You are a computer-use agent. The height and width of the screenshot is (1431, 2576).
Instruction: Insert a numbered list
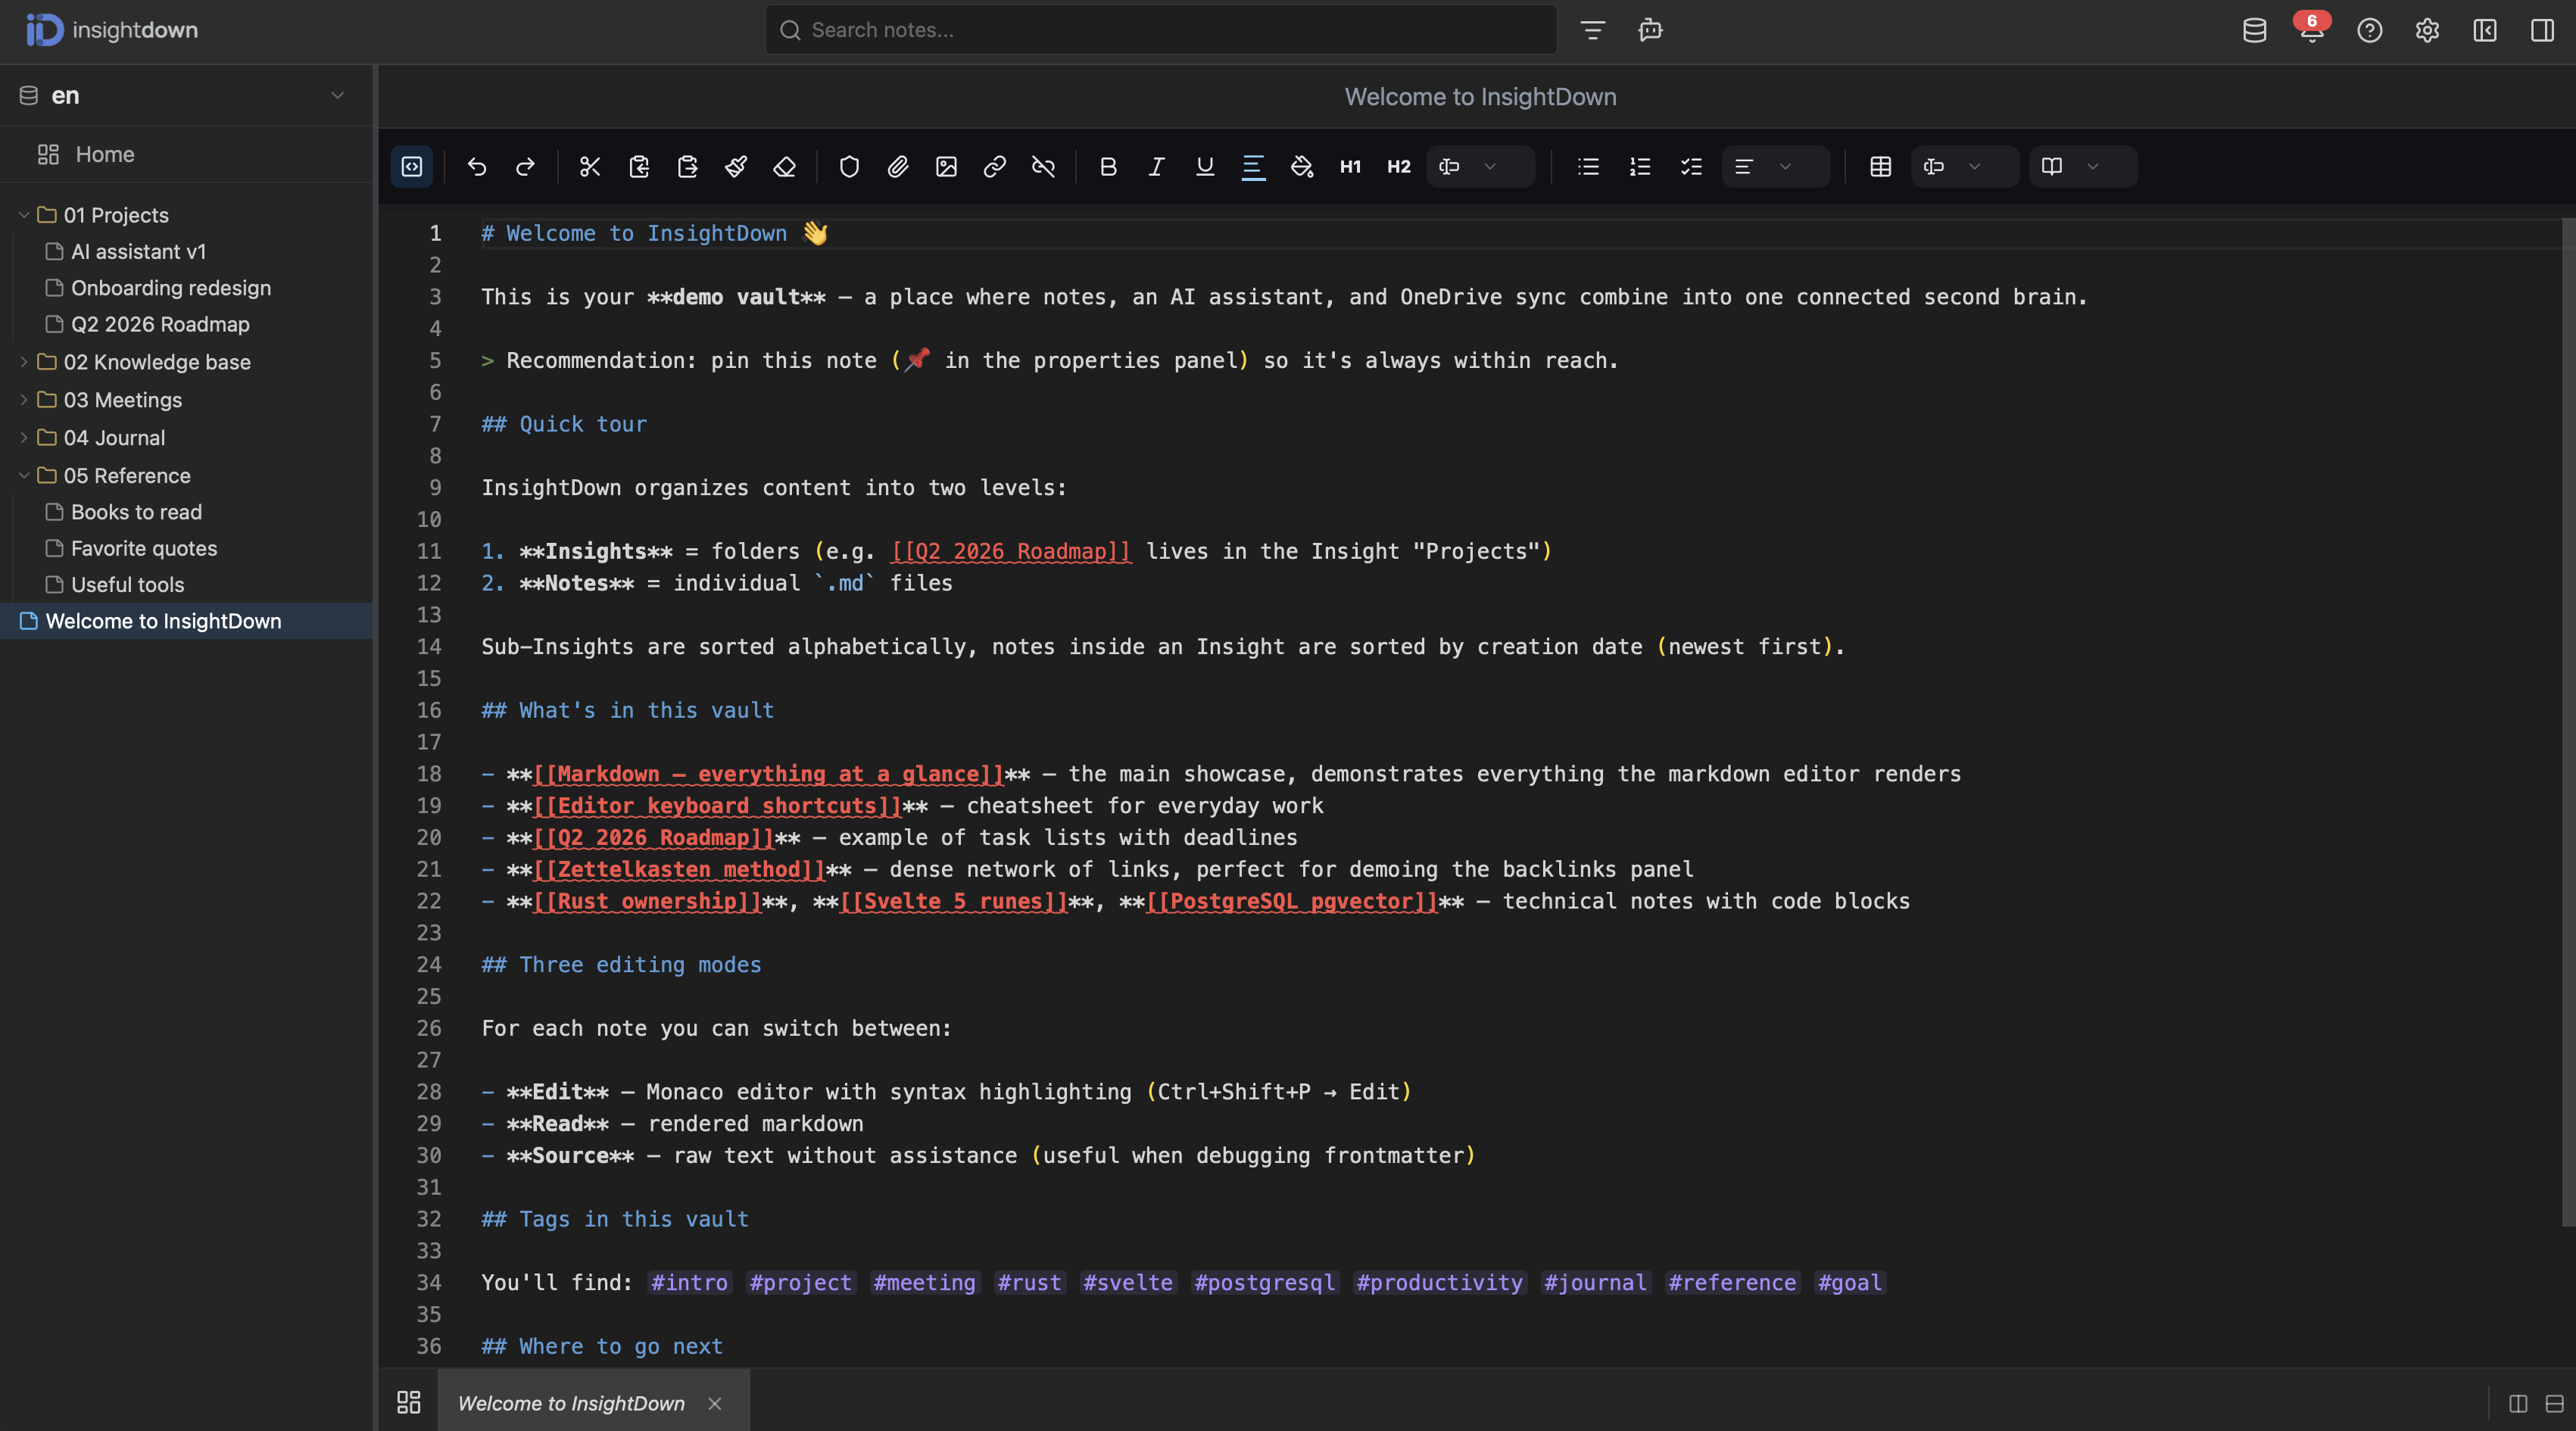[x=1640, y=167]
